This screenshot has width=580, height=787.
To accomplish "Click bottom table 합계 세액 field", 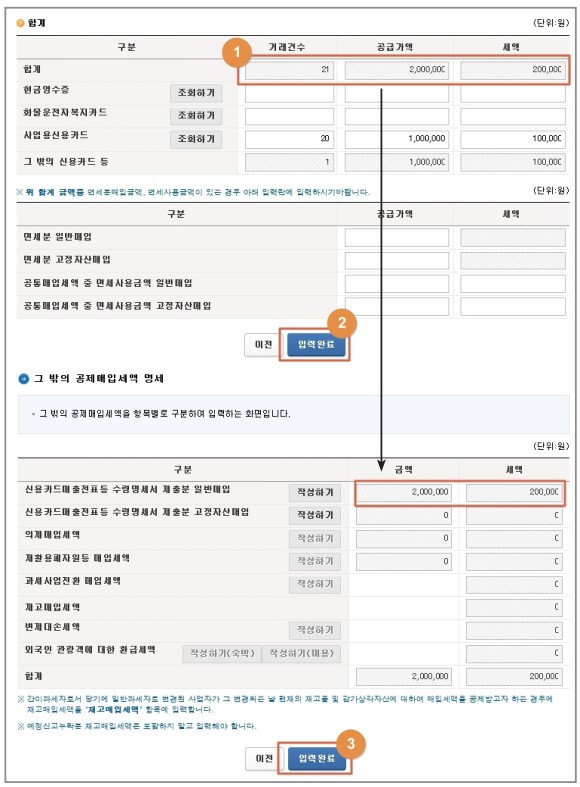I will 514,677.
